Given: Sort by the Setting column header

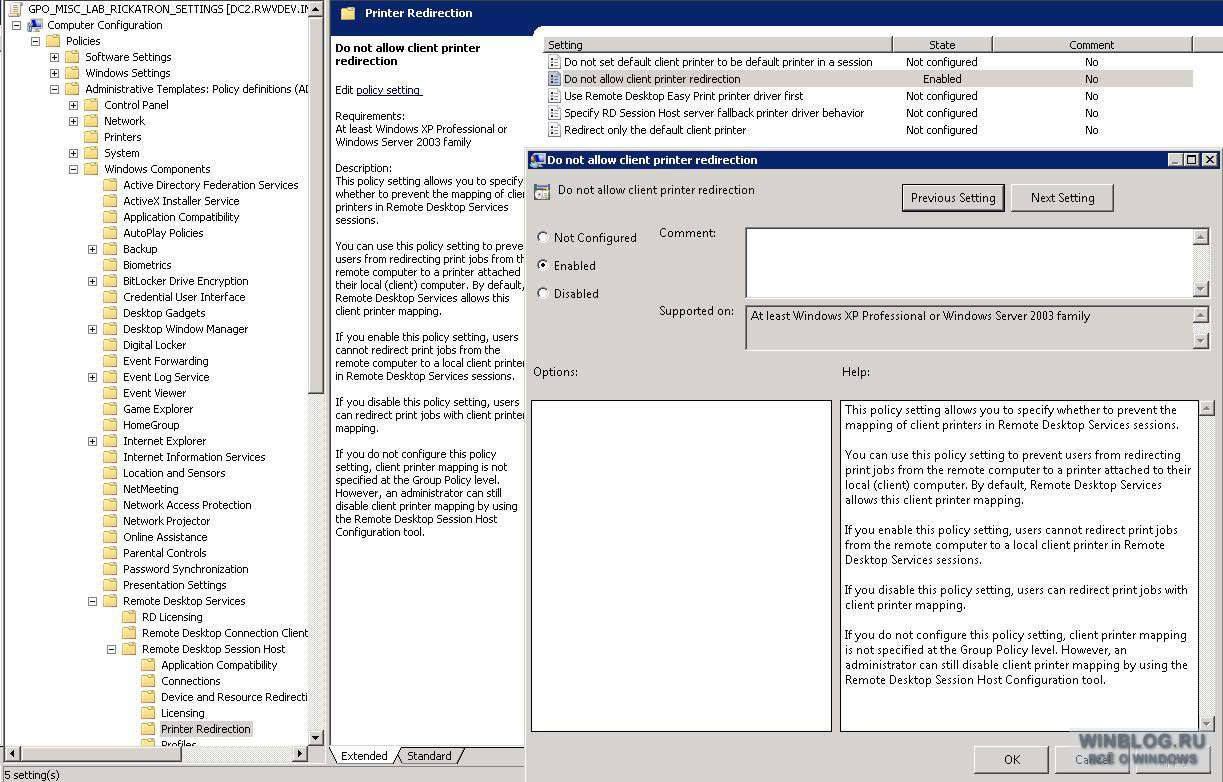Looking at the screenshot, I should pos(718,45).
